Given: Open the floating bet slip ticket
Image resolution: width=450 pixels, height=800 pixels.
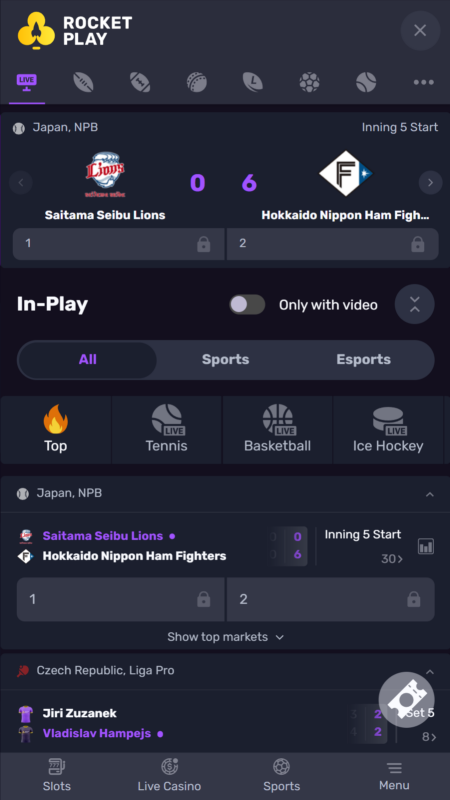Looking at the screenshot, I should [x=407, y=699].
